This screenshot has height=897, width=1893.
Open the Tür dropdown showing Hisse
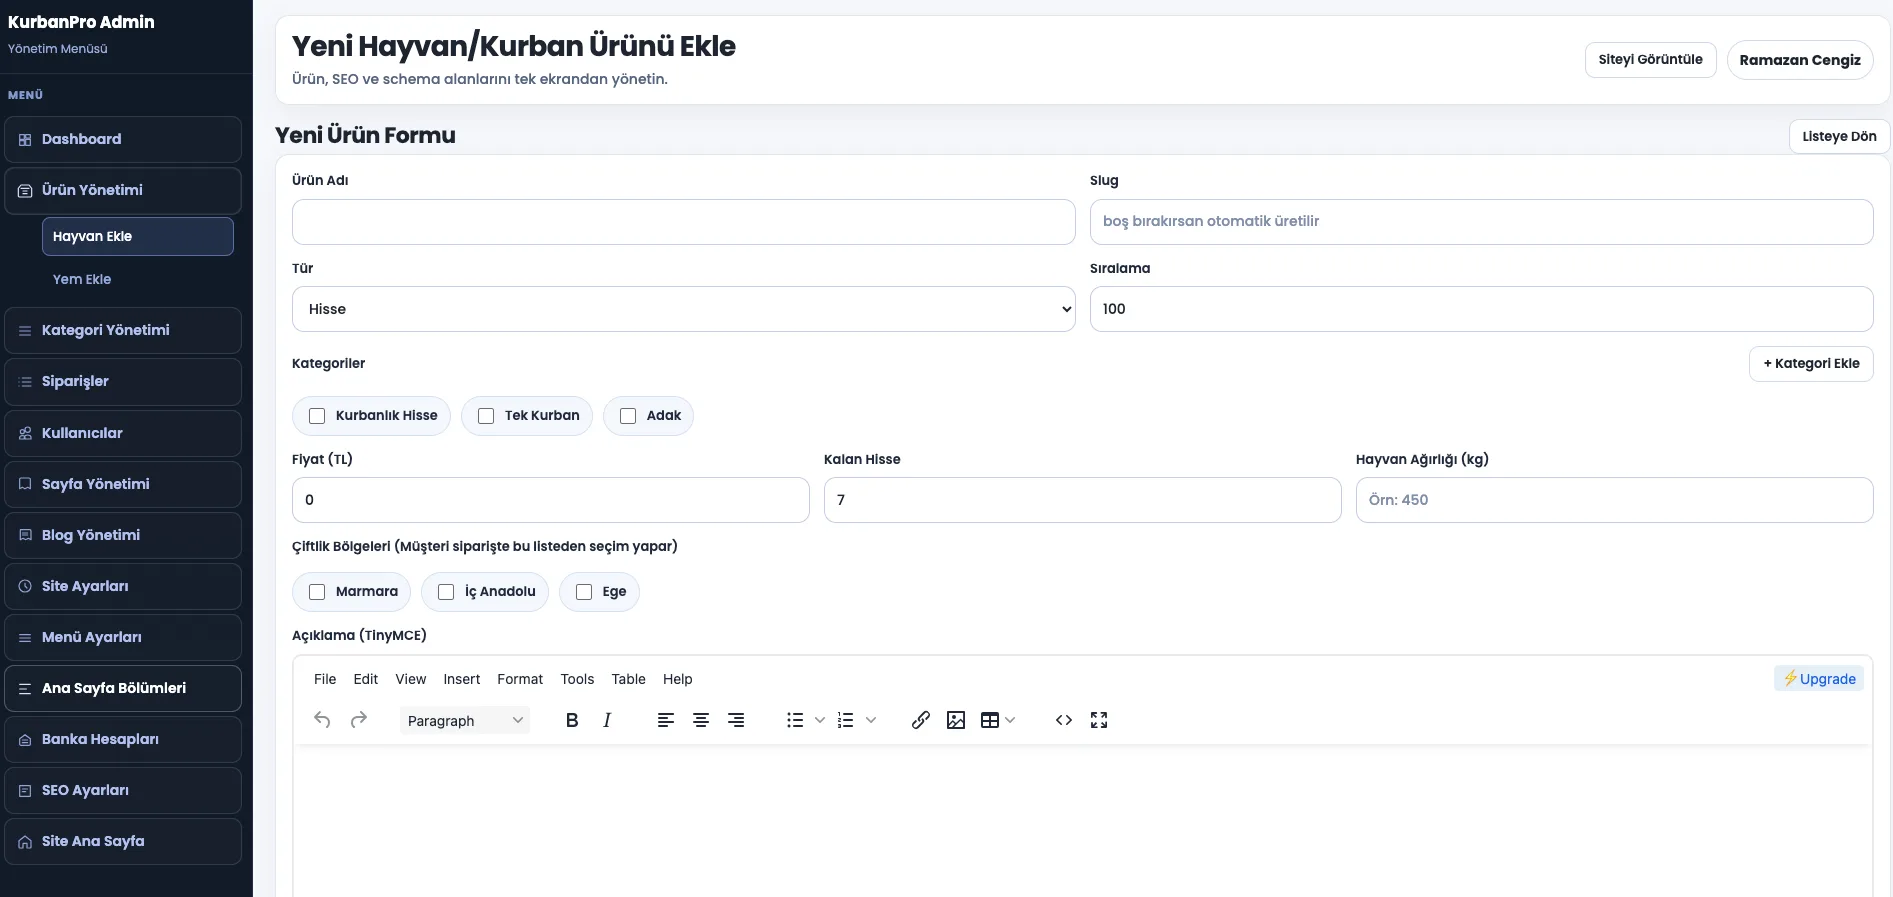pos(683,309)
